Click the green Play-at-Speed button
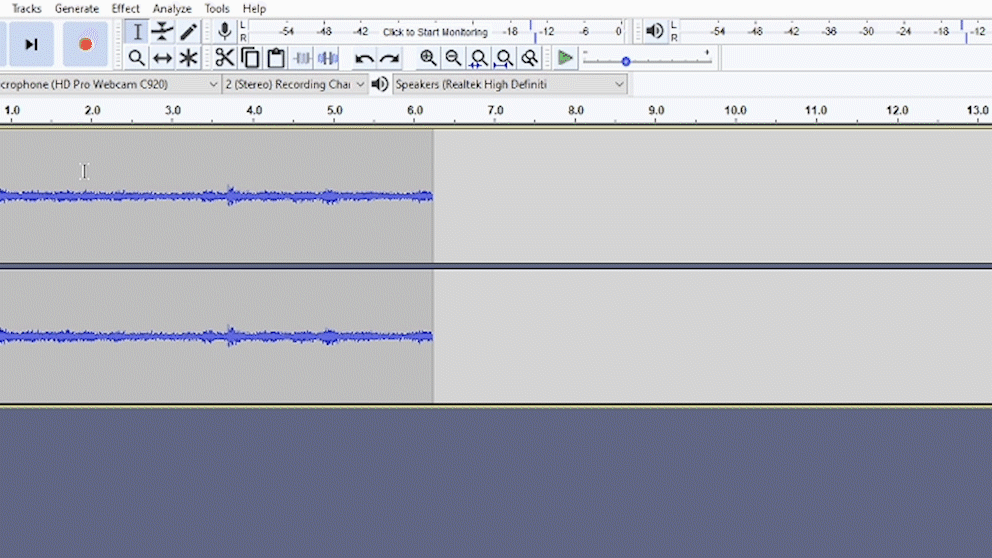992x558 pixels. (x=565, y=58)
